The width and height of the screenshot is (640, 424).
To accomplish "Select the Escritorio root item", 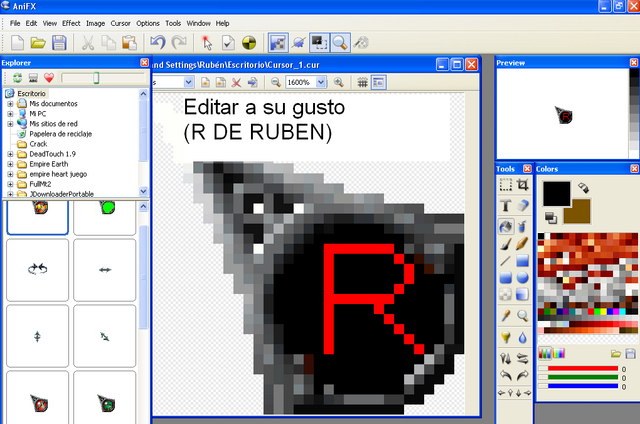I will [x=31, y=93].
